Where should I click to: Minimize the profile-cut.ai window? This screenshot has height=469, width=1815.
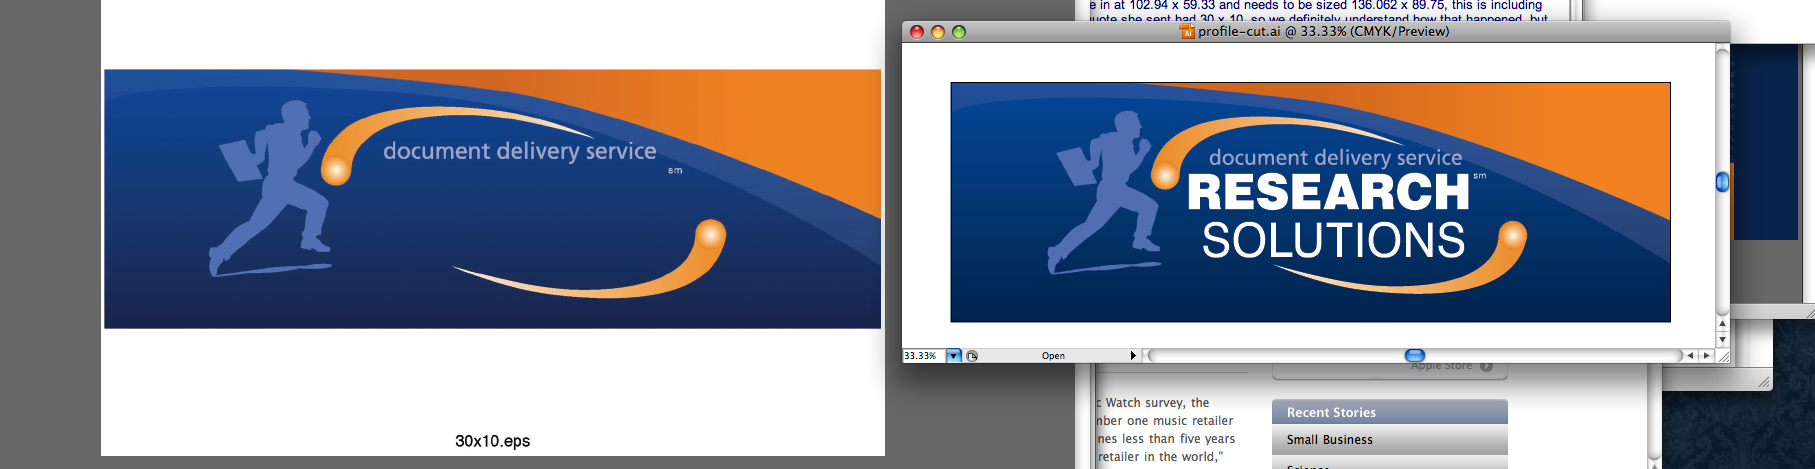pos(938,32)
